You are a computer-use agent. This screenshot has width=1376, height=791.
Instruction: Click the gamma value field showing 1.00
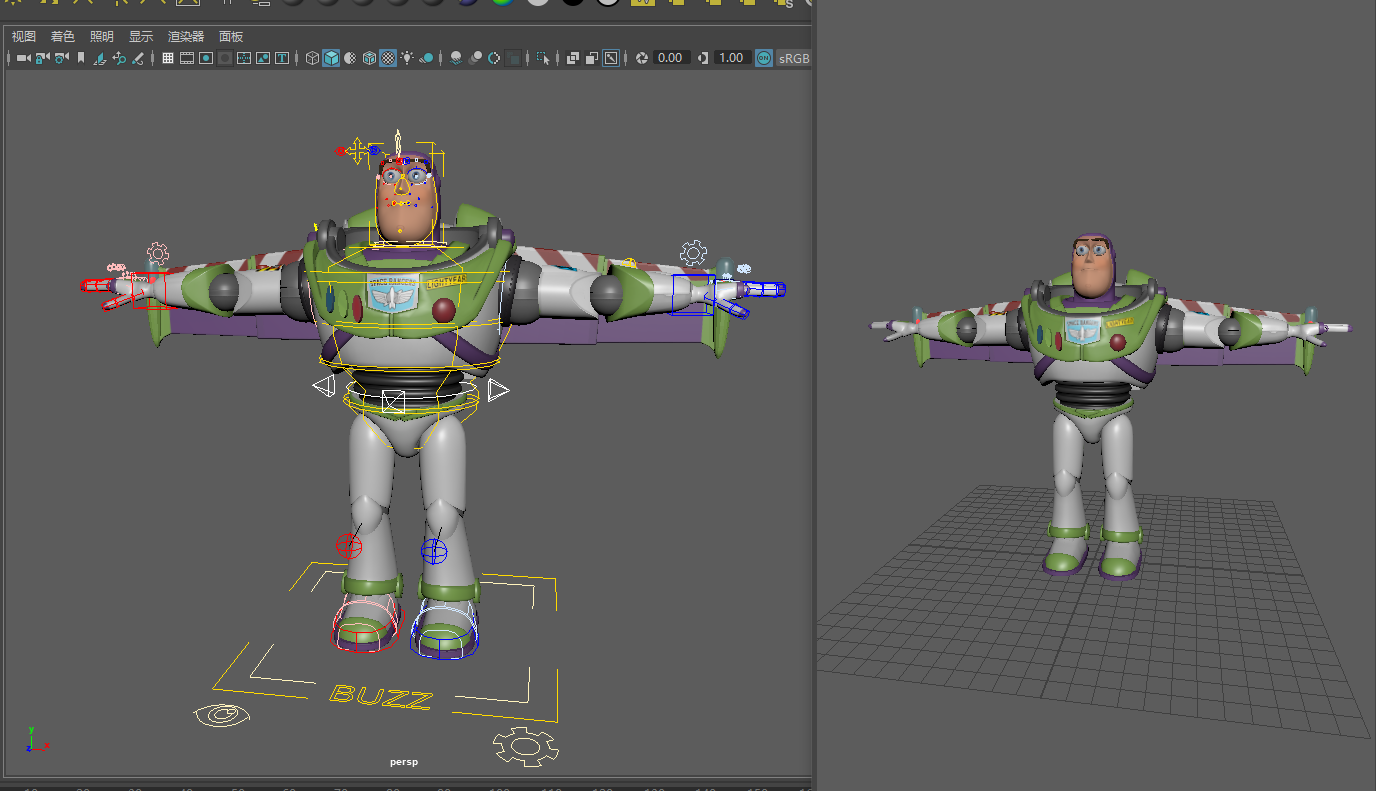tap(731, 58)
